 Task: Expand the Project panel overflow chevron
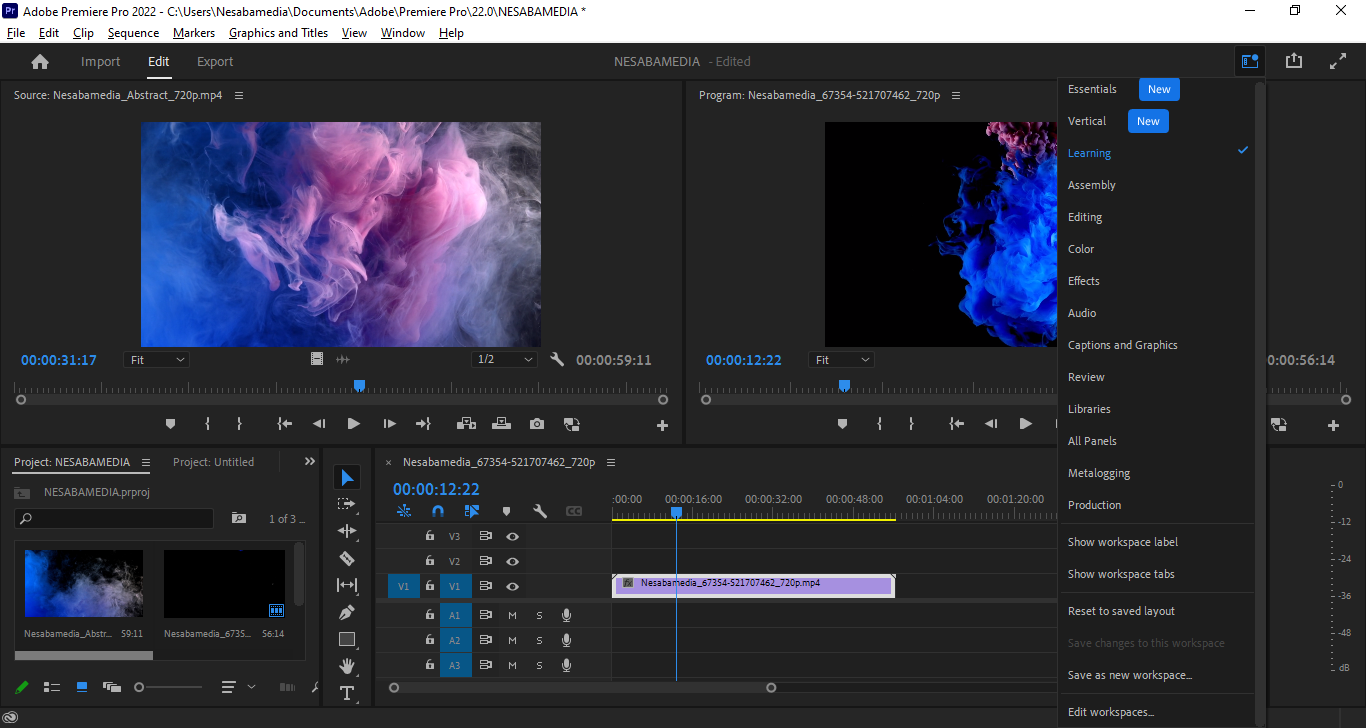(x=310, y=462)
